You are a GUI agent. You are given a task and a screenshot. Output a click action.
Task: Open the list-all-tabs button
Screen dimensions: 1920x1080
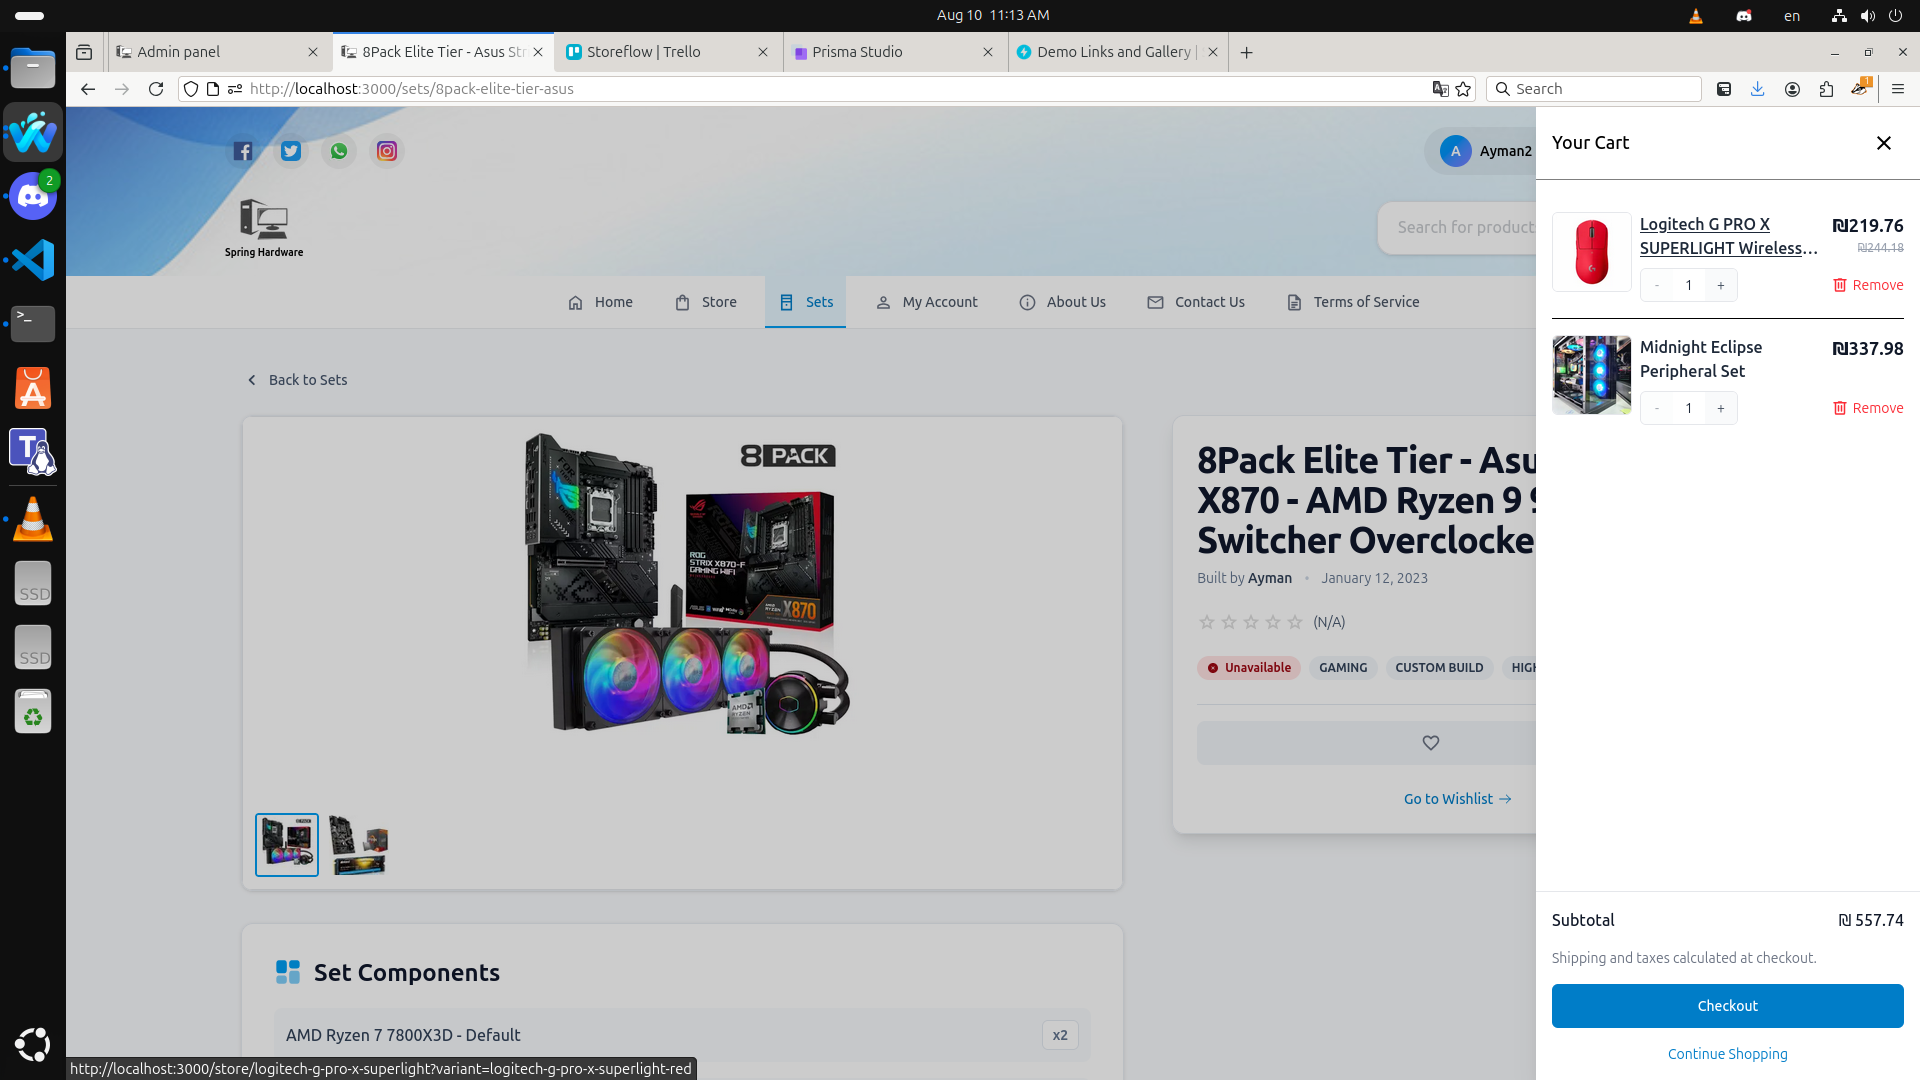click(x=84, y=52)
